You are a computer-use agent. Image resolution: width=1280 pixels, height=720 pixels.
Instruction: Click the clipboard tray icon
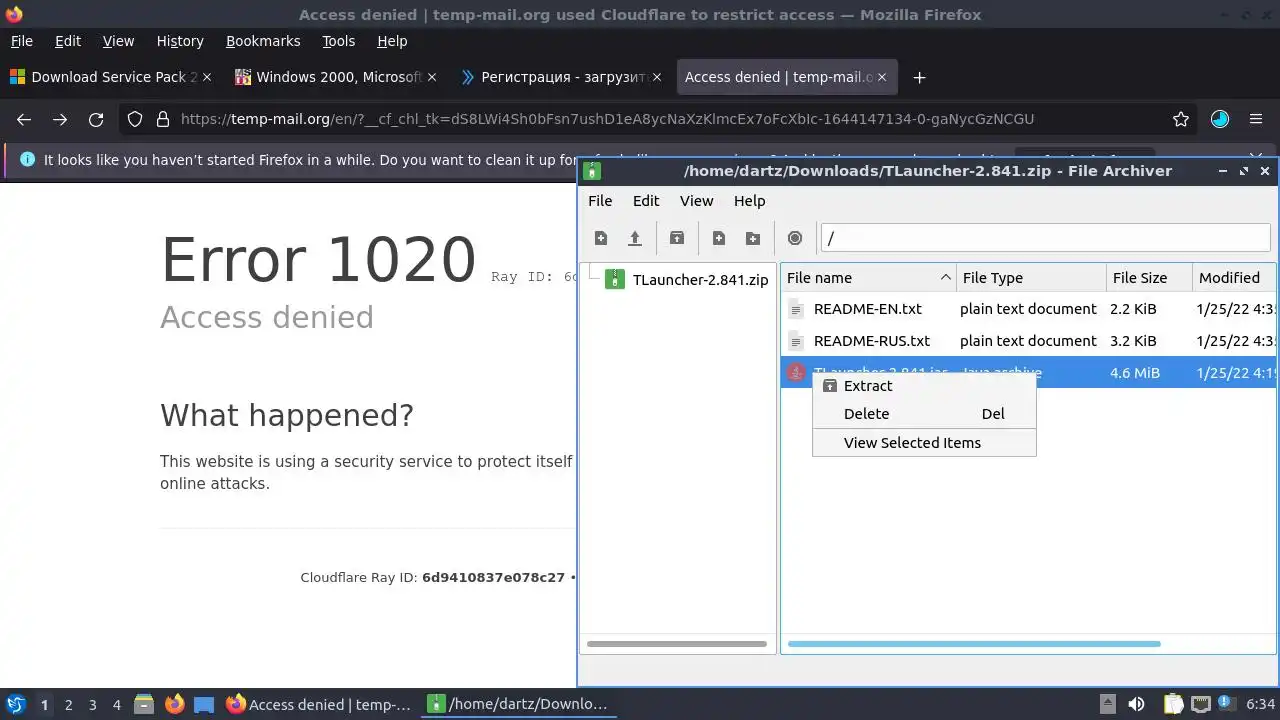point(1173,704)
